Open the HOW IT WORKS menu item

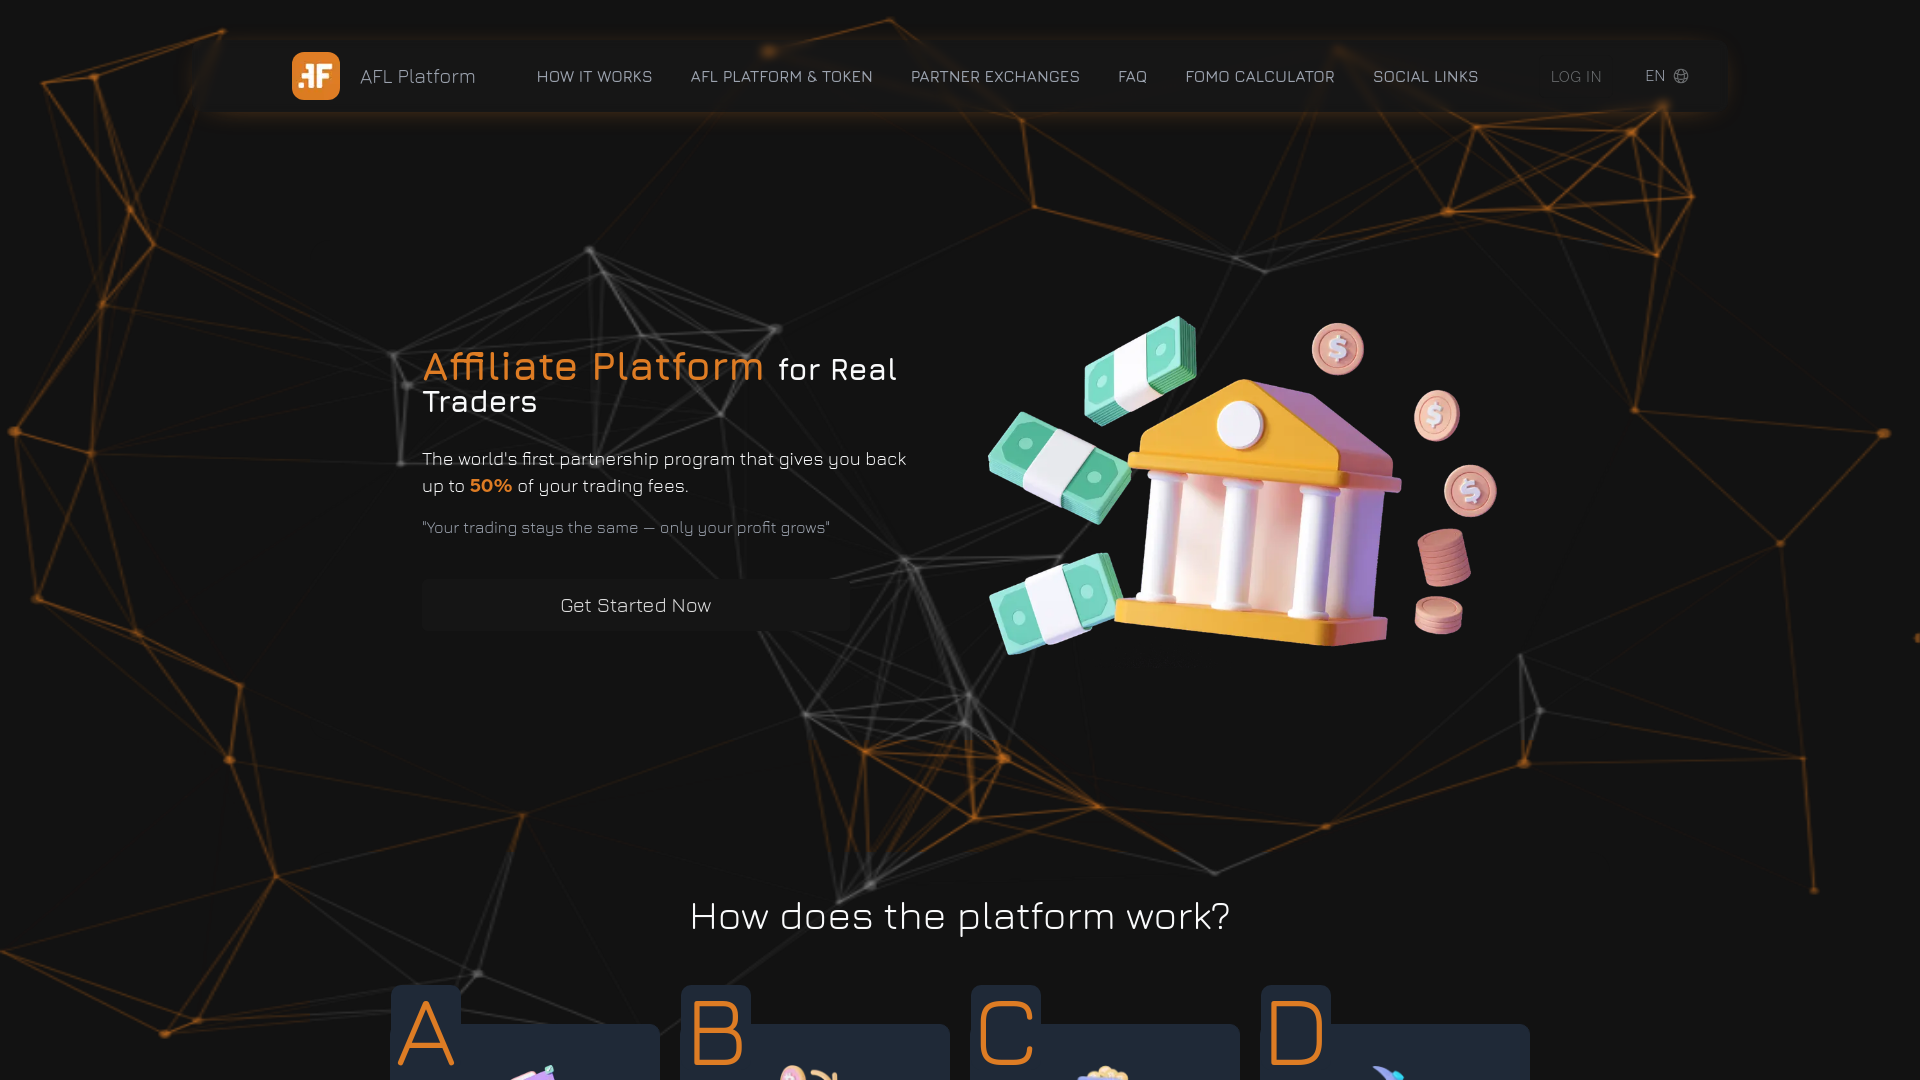pyautogui.click(x=594, y=76)
